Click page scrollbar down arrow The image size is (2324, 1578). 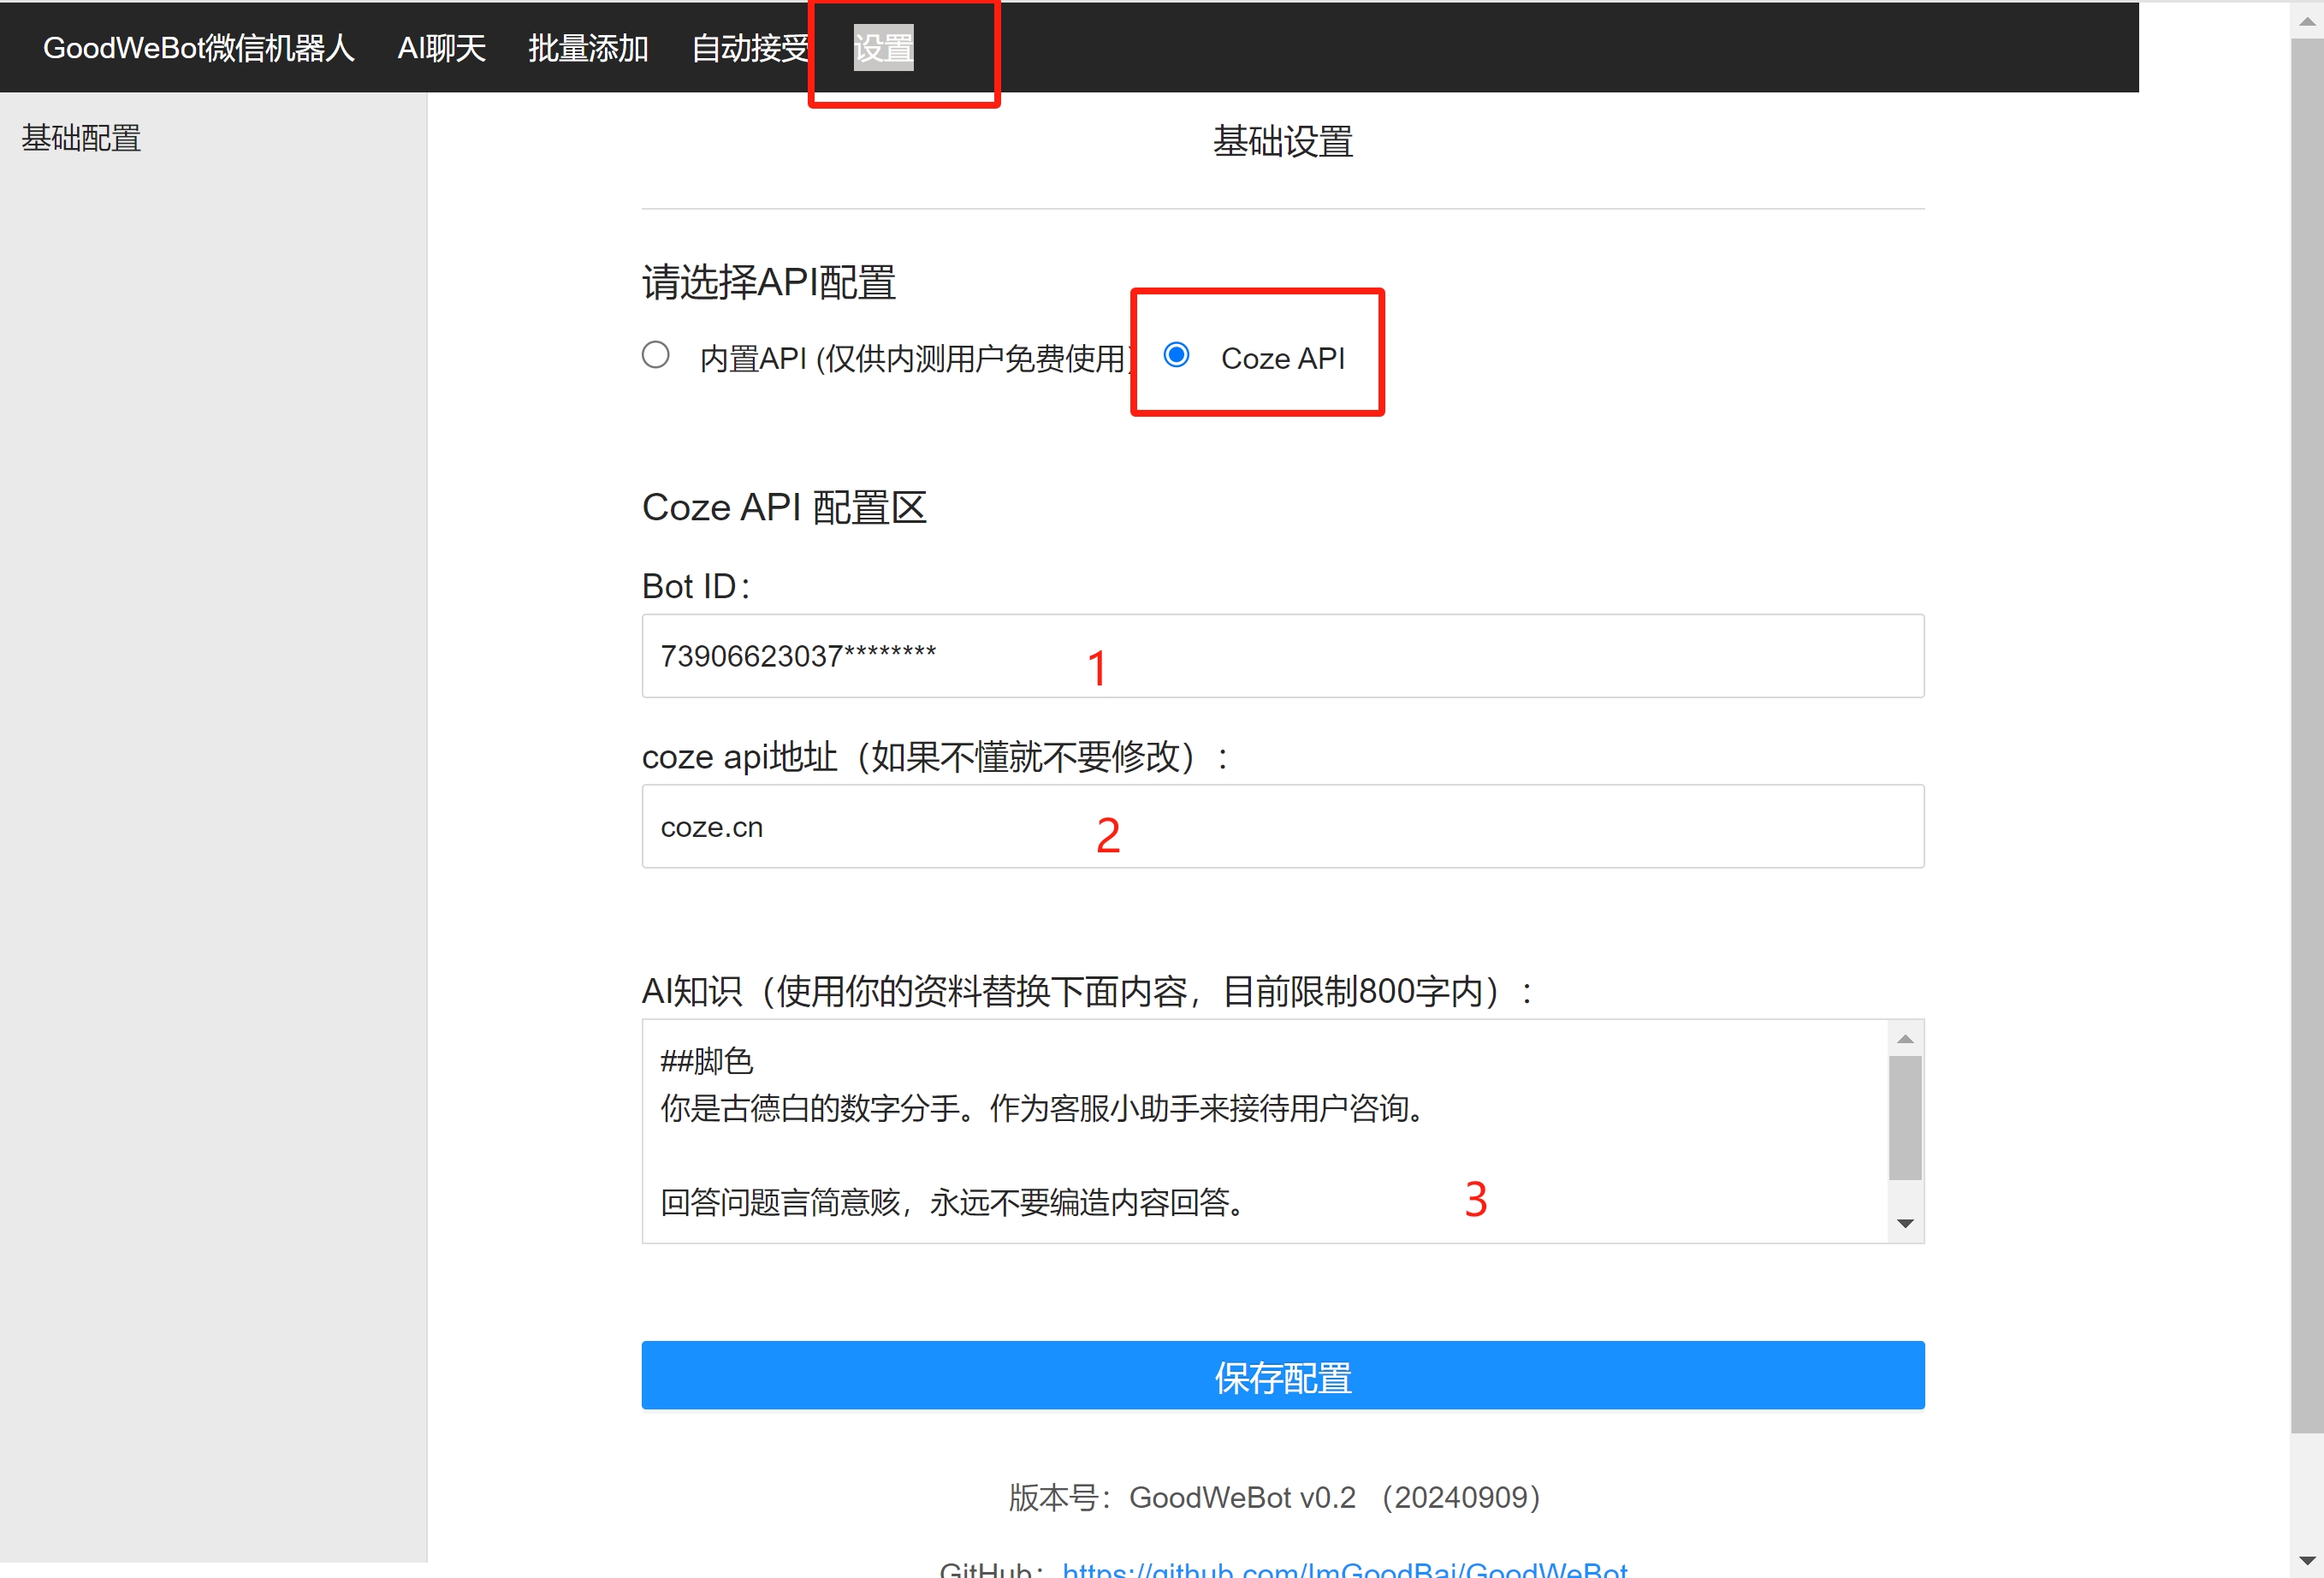(x=2306, y=1560)
